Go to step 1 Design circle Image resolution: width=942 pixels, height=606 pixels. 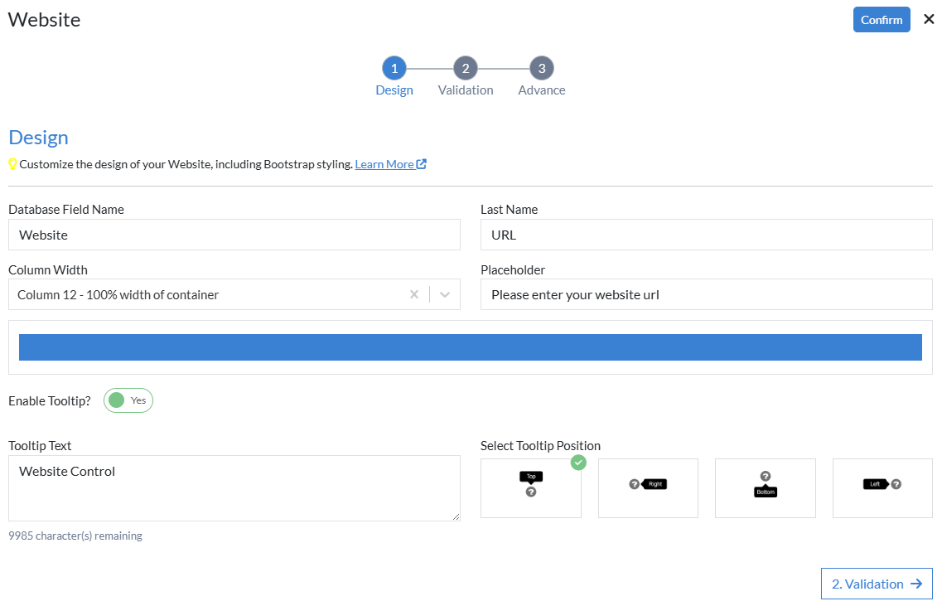pyautogui.click(x=394, y=68)
